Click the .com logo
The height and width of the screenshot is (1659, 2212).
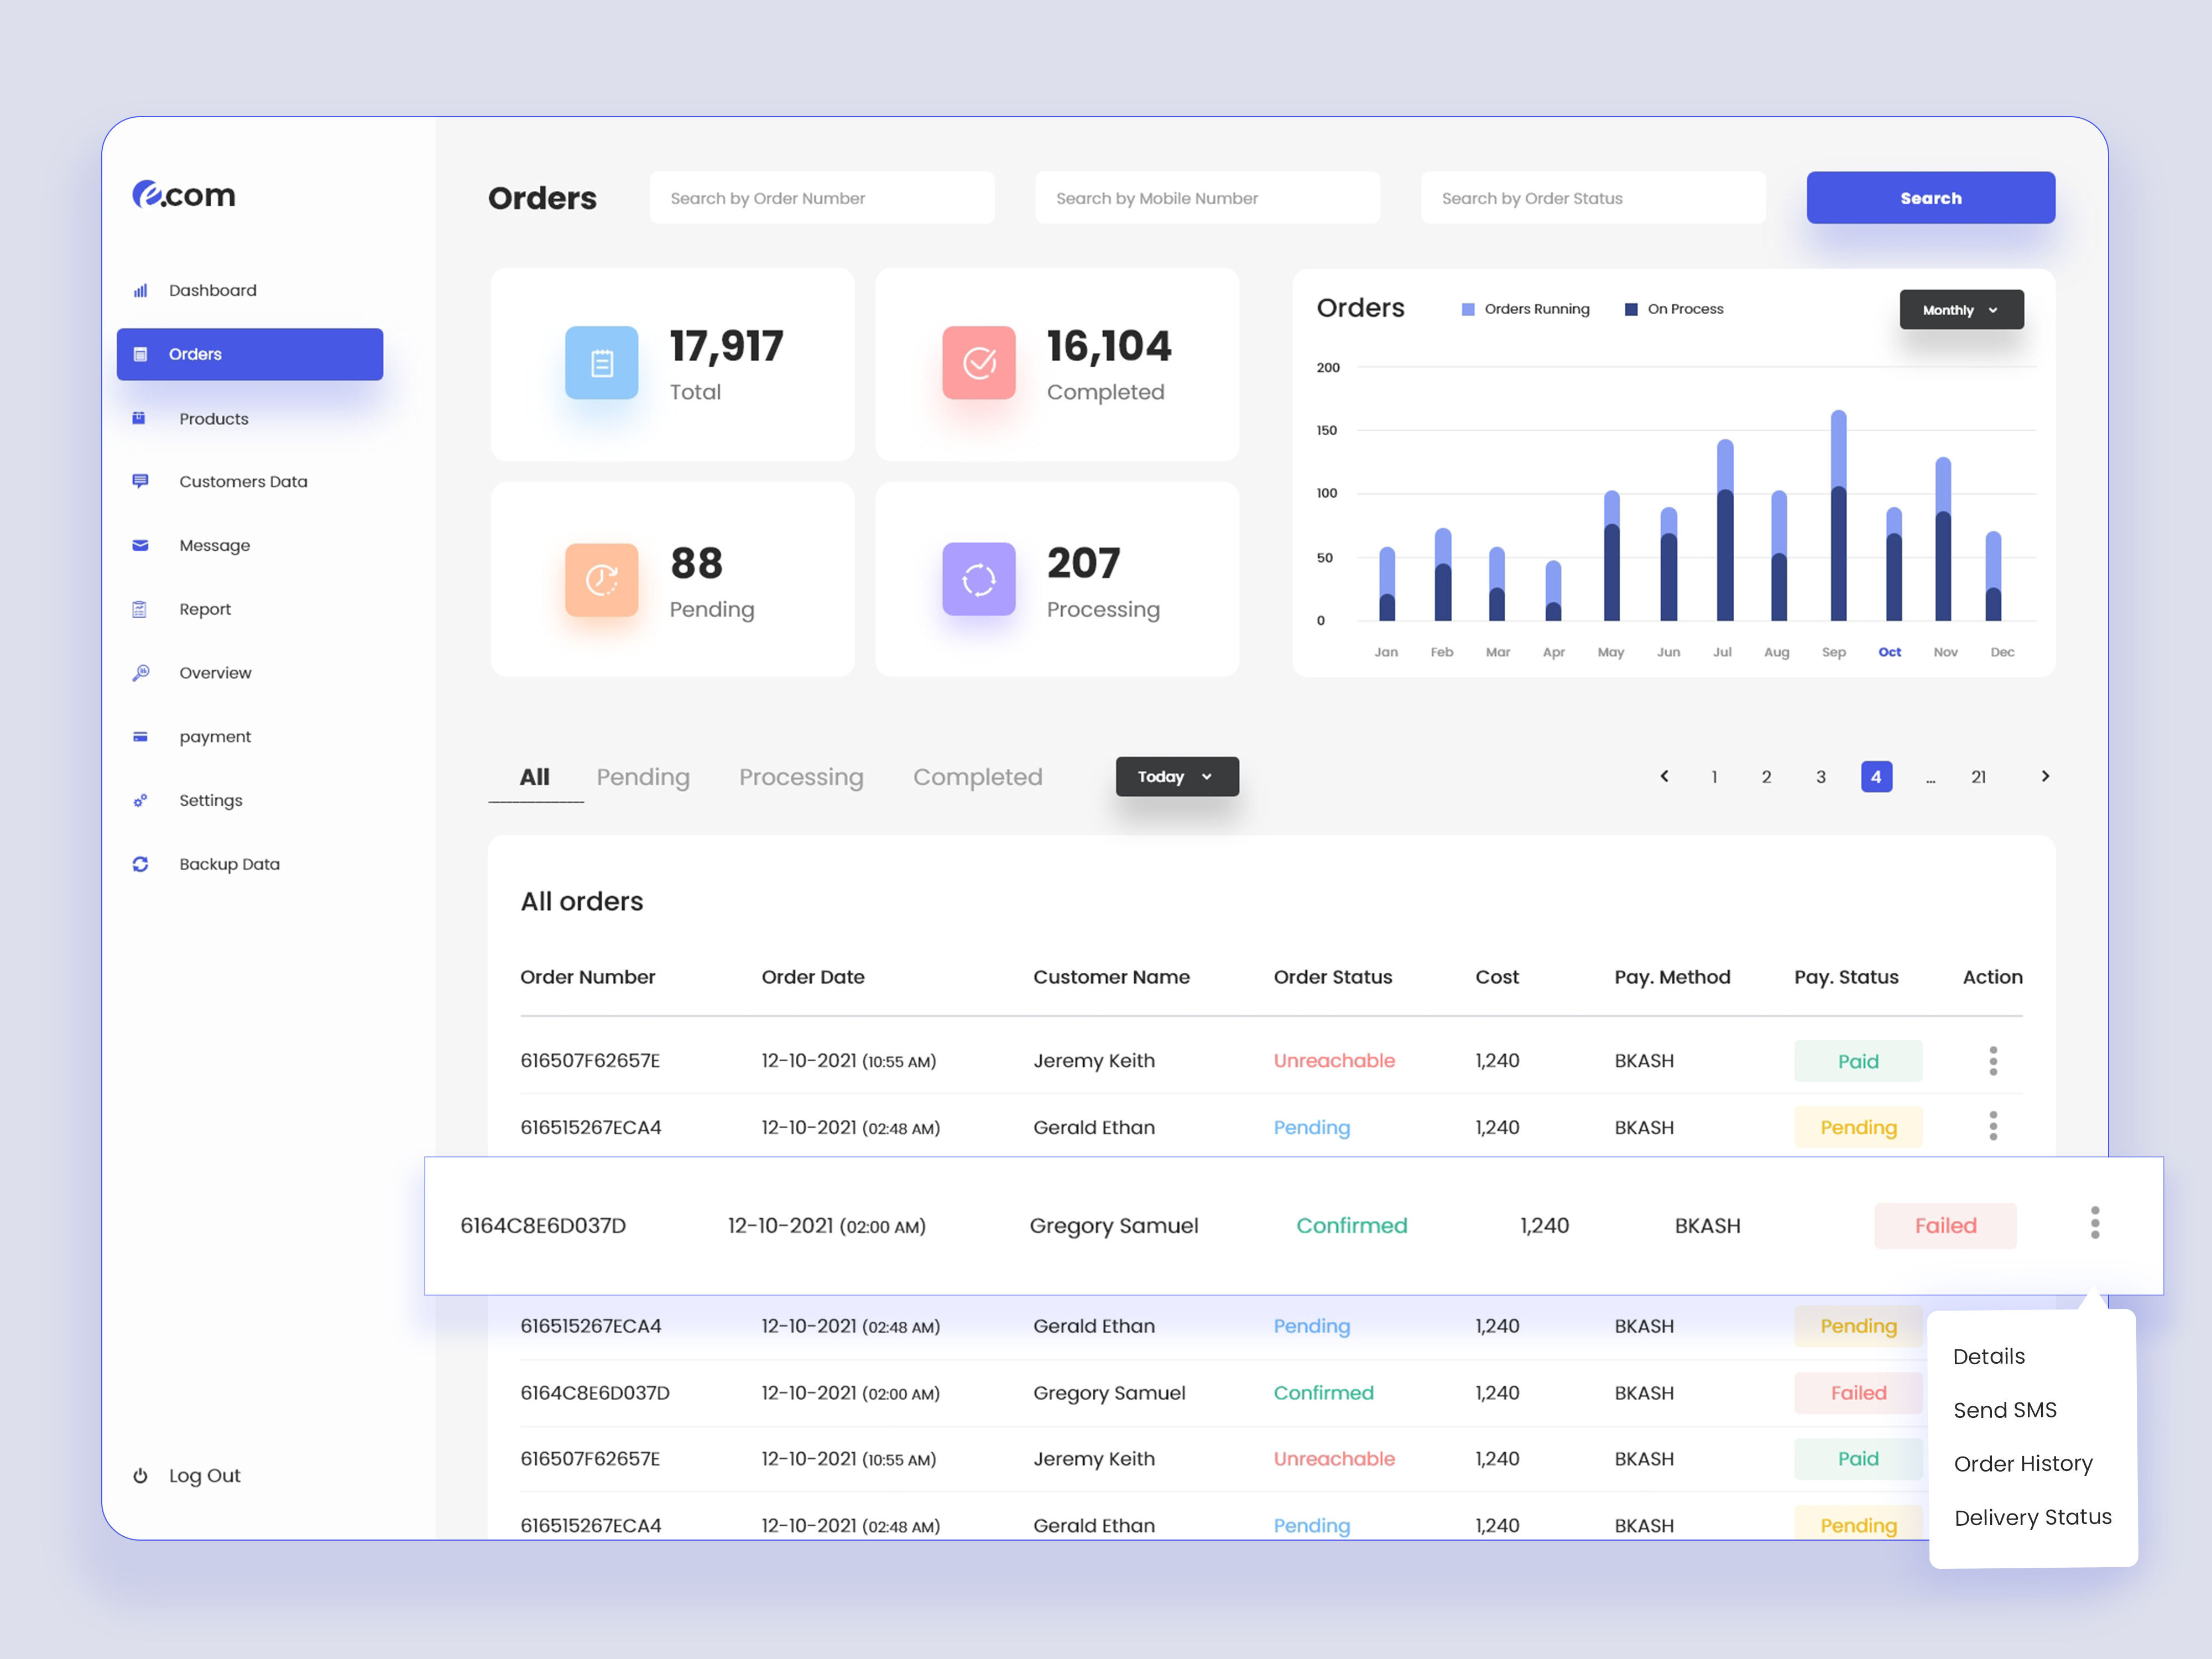(184, 194)
